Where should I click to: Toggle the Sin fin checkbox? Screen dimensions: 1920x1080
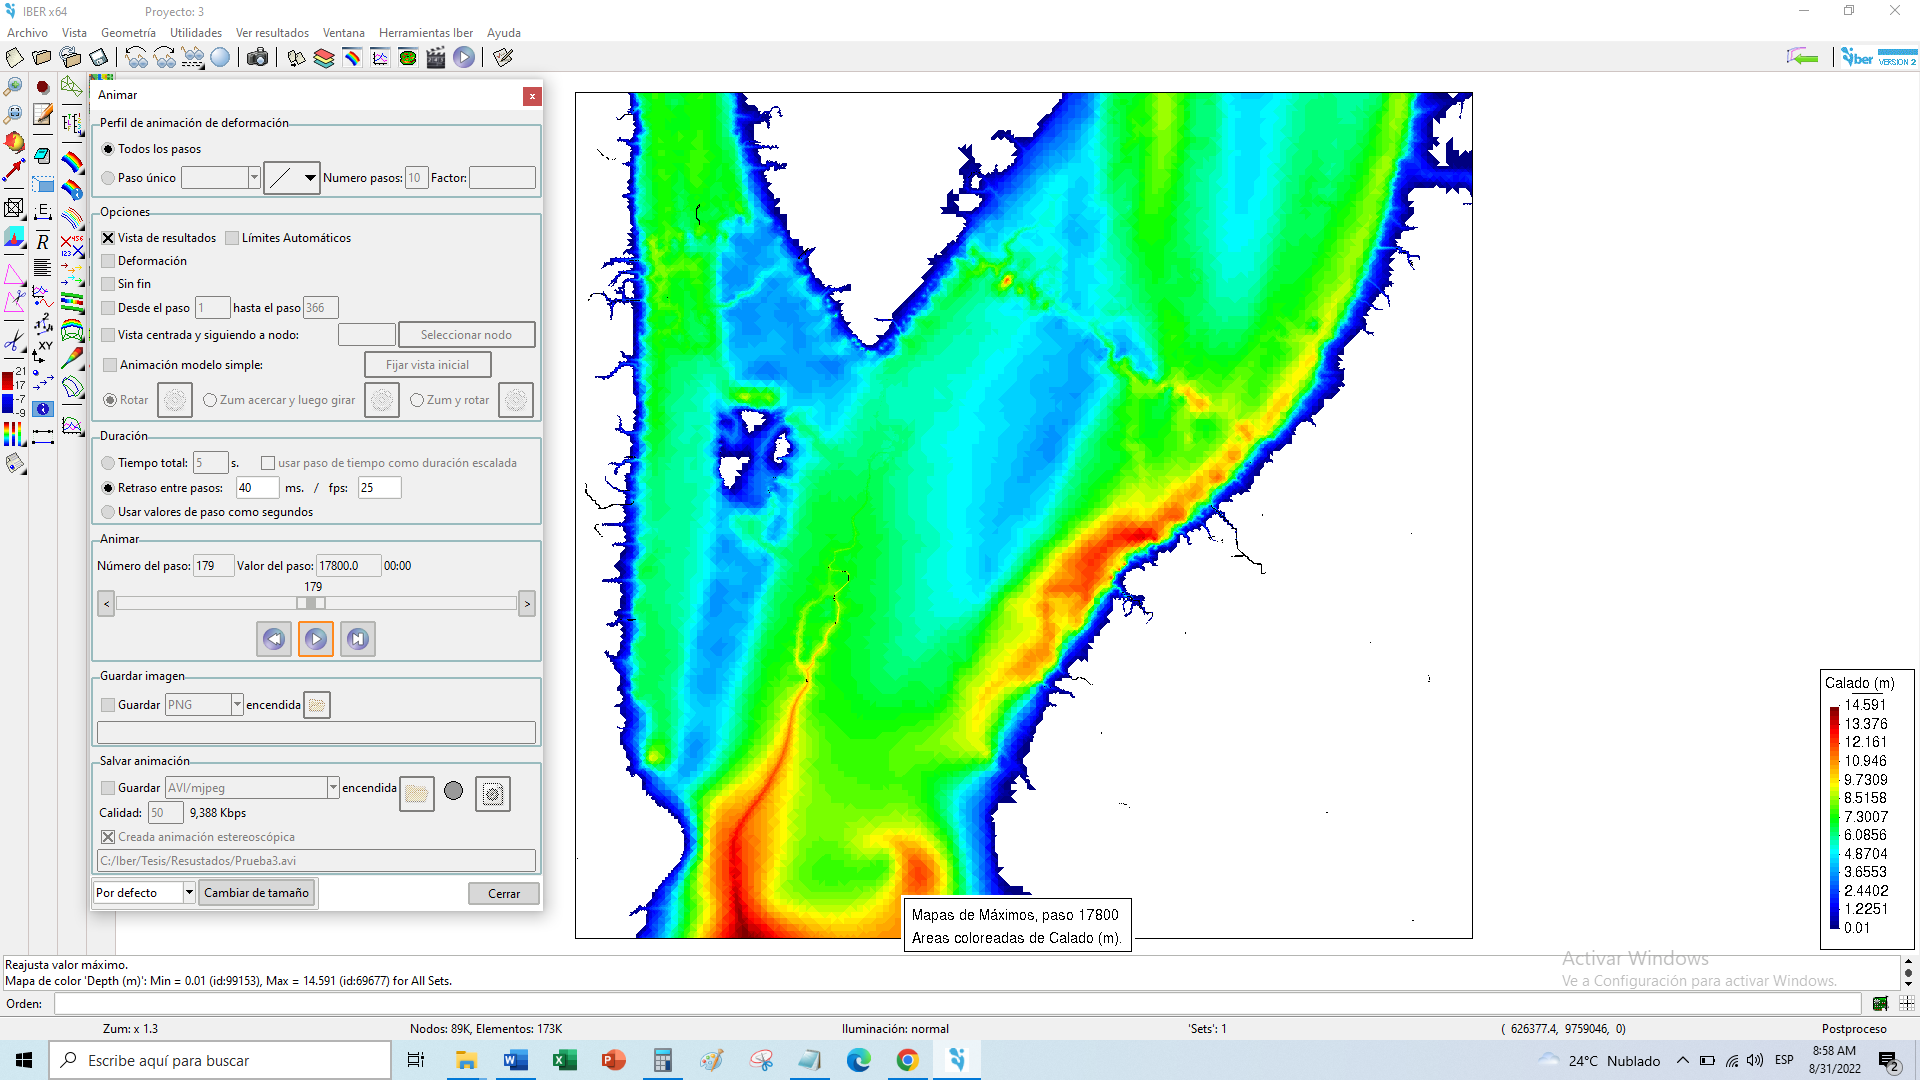(x=108, y=284)
